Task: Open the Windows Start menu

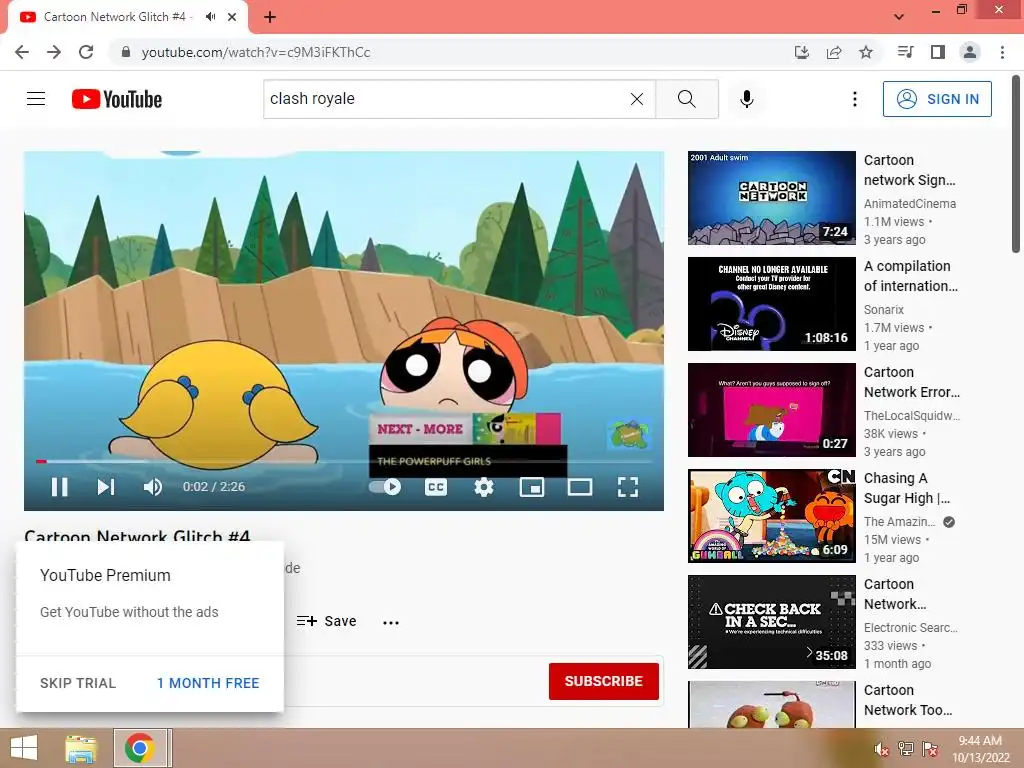Action: coord(24,748)
